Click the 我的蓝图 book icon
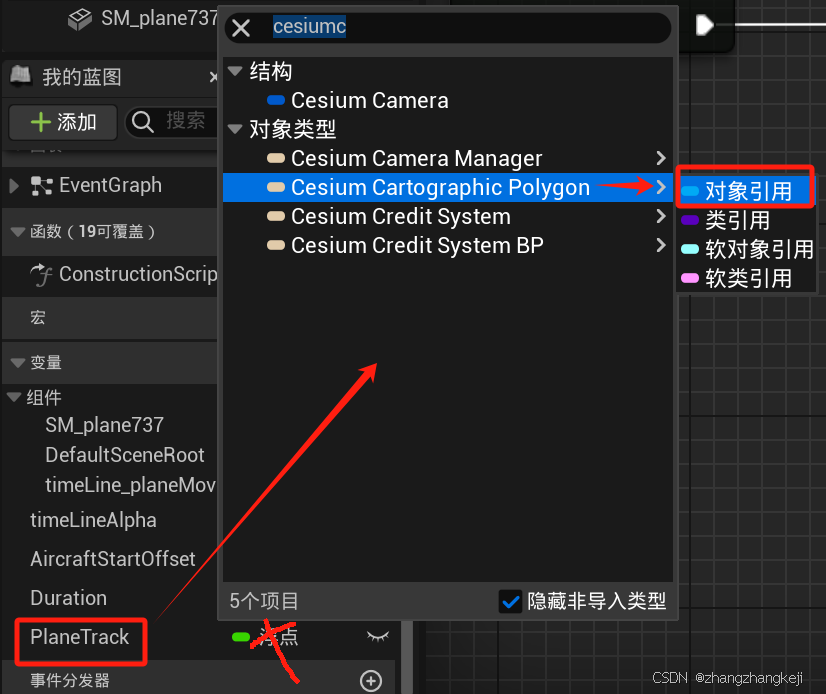This screenshot has height=694, width=826. click(x=21, y=76)
